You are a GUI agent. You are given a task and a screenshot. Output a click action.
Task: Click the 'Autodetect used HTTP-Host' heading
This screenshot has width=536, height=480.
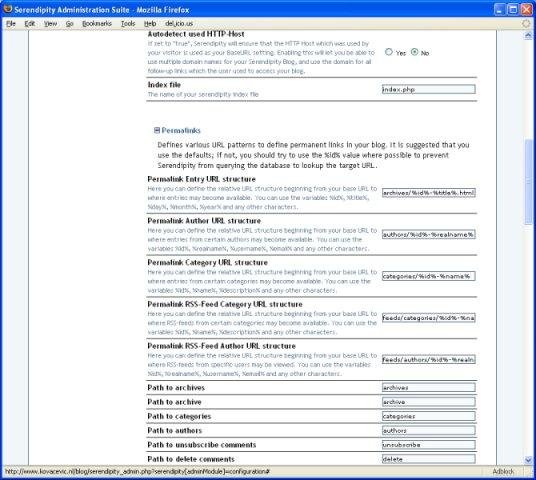click(196, 34)
